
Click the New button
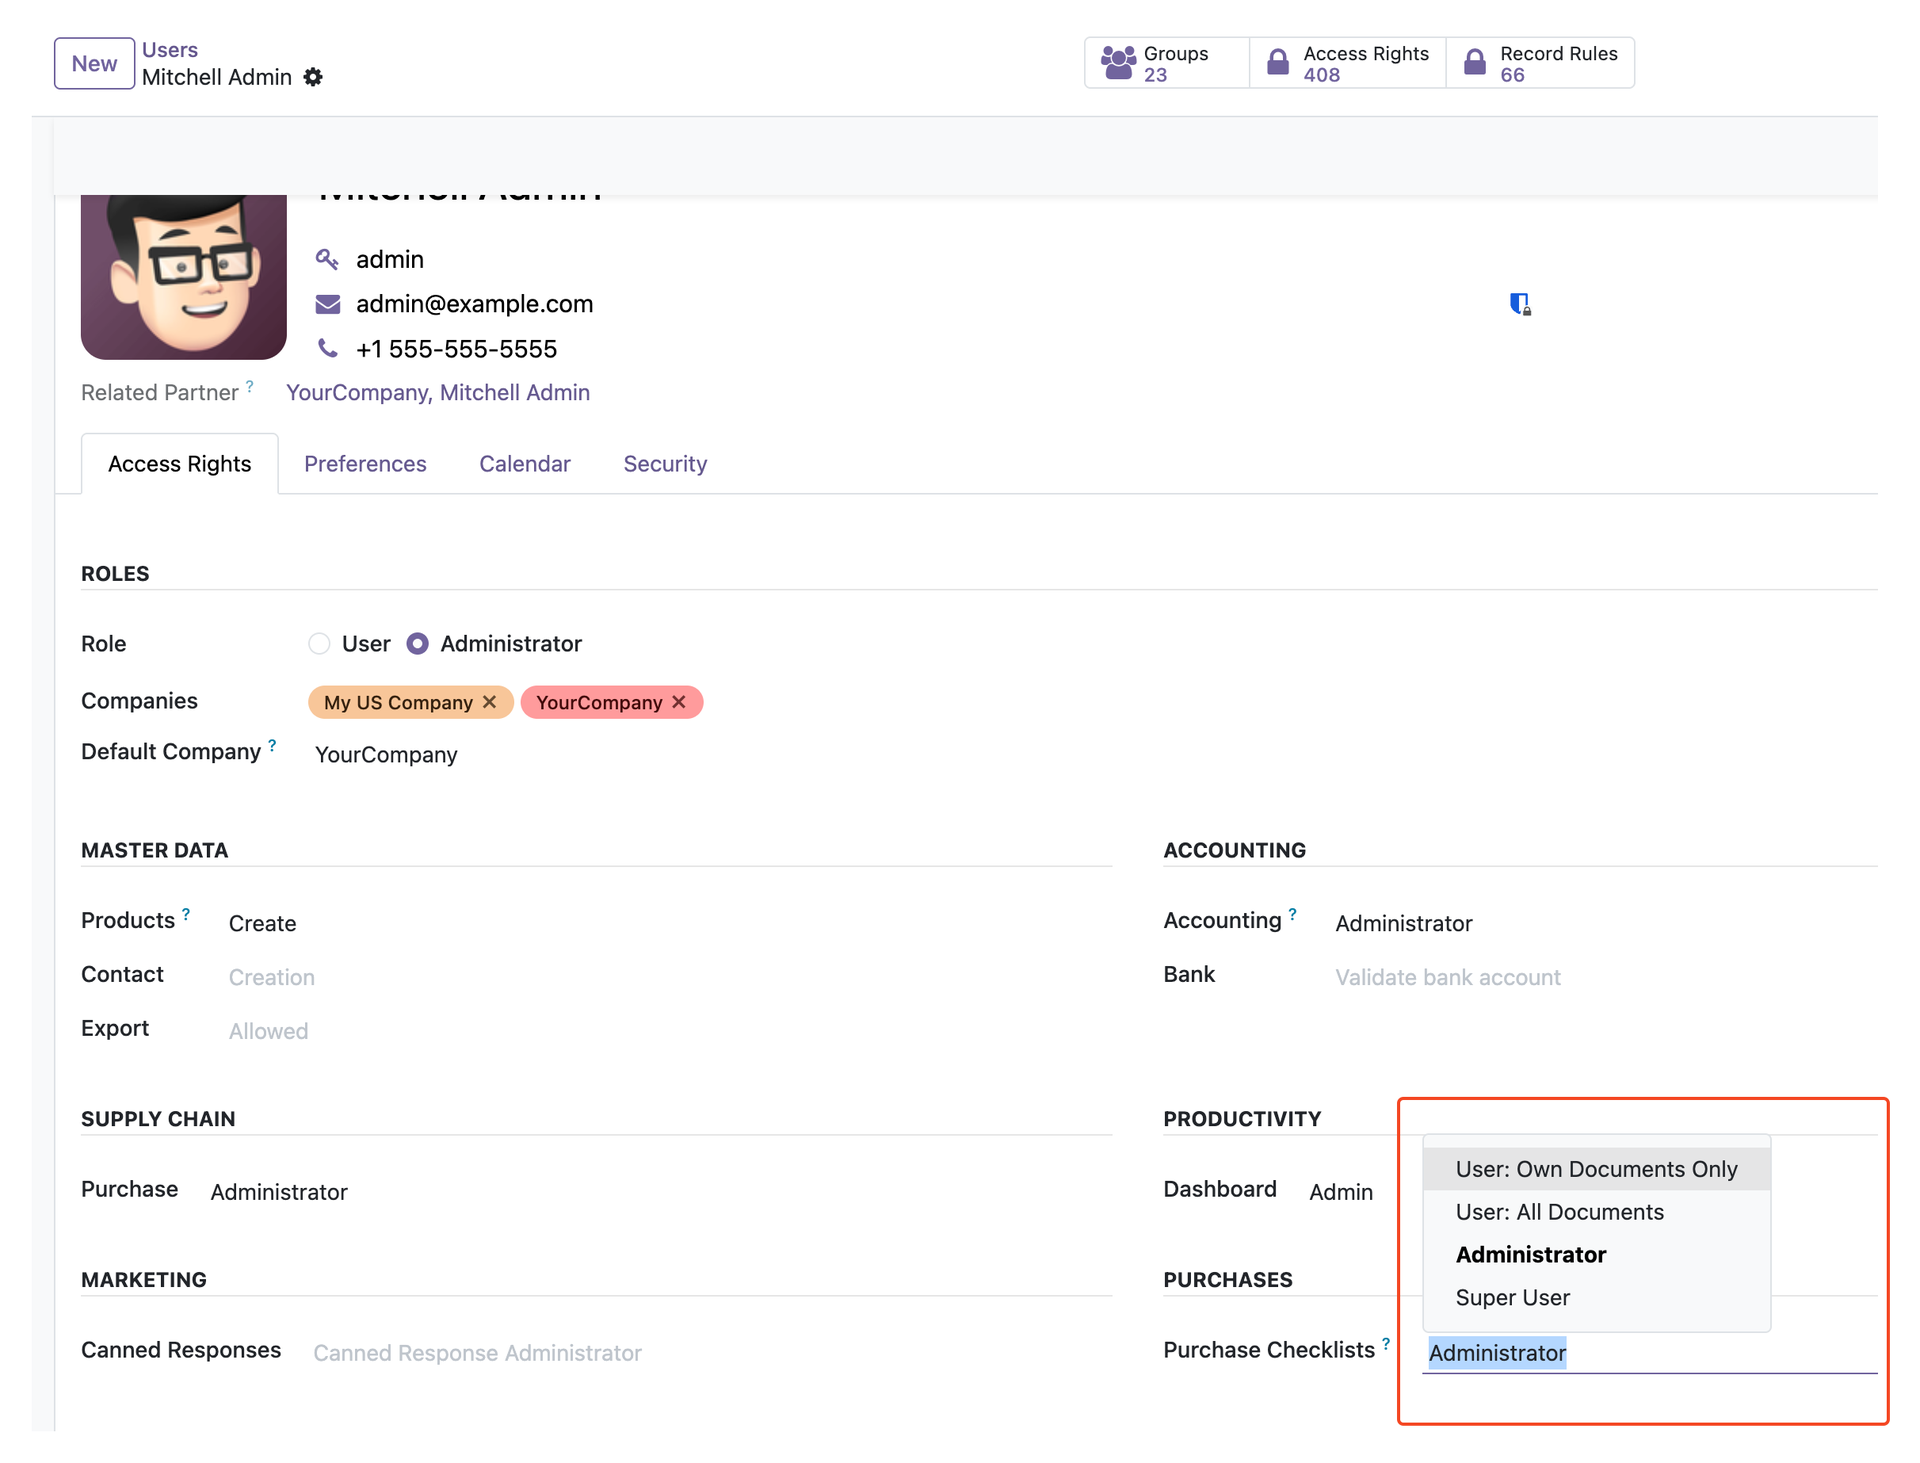tap(93, 62)
